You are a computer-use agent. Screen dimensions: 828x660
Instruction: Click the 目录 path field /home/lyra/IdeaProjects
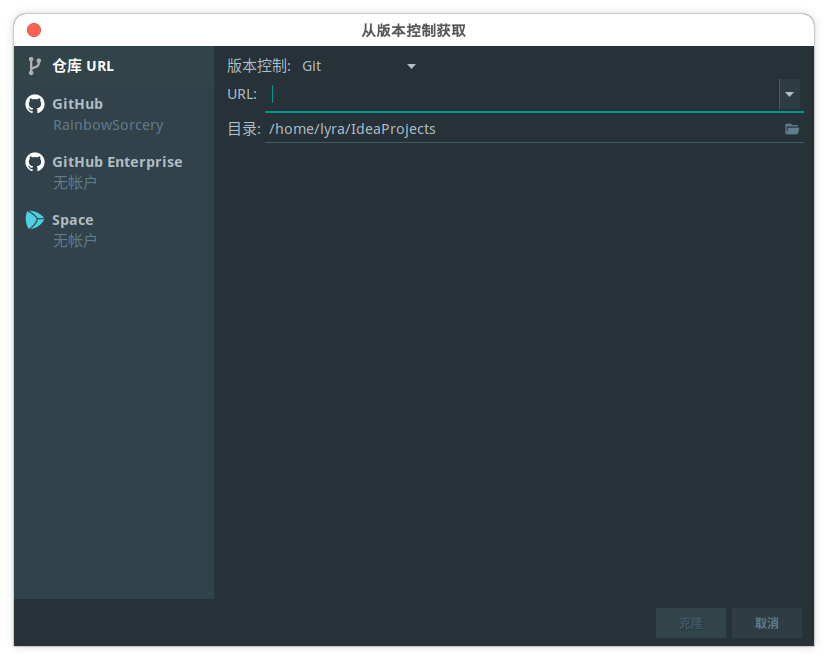(523, 129)
